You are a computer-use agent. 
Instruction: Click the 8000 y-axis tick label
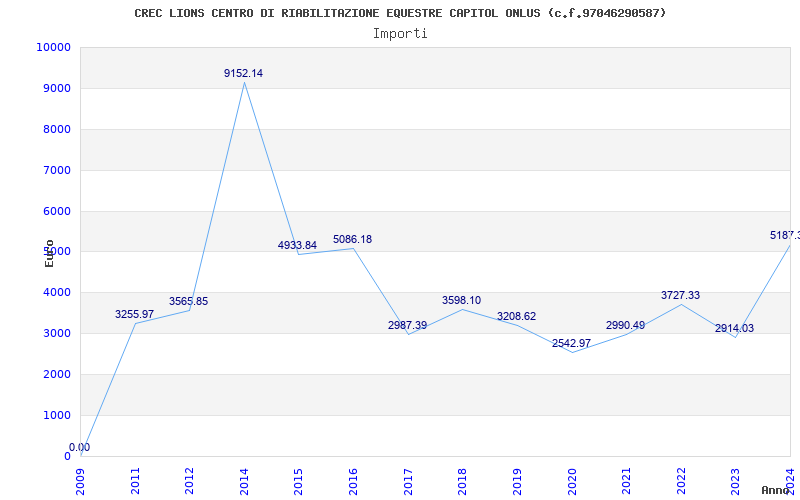tap(56, 130)
